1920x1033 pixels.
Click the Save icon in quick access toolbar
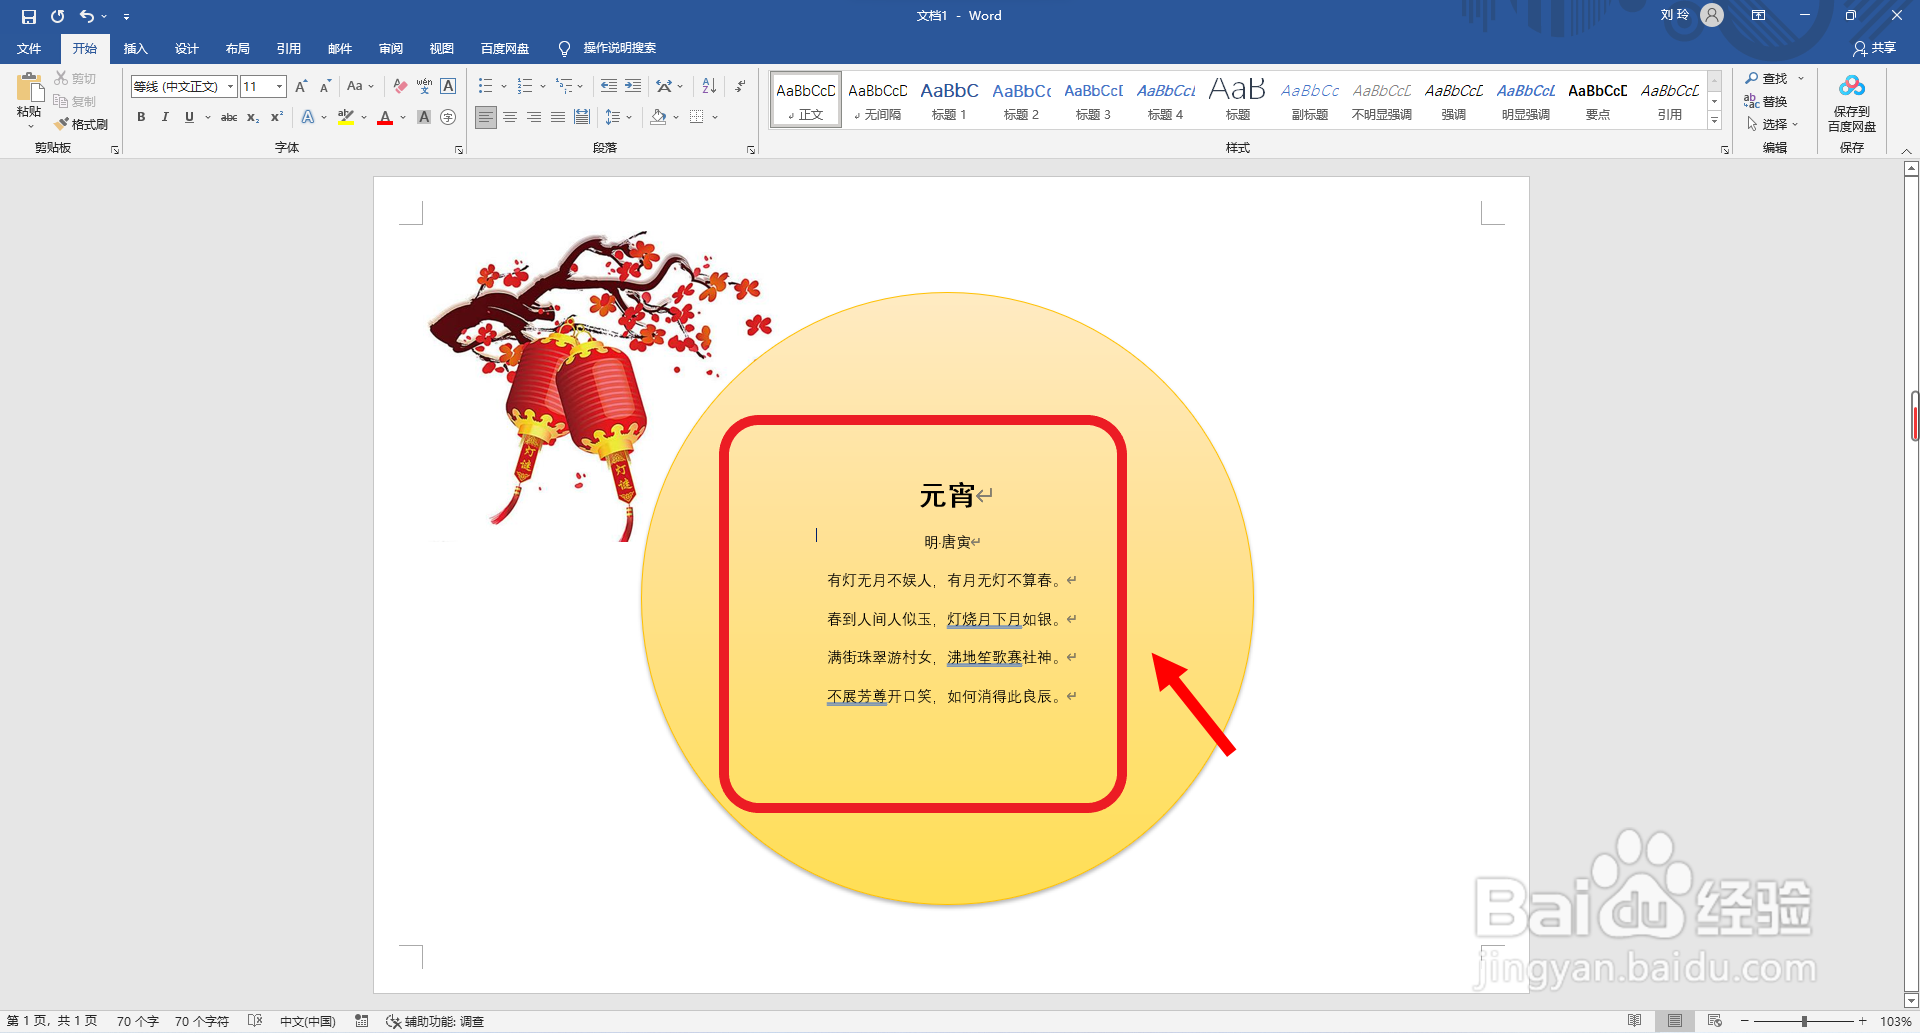[28, 16]
